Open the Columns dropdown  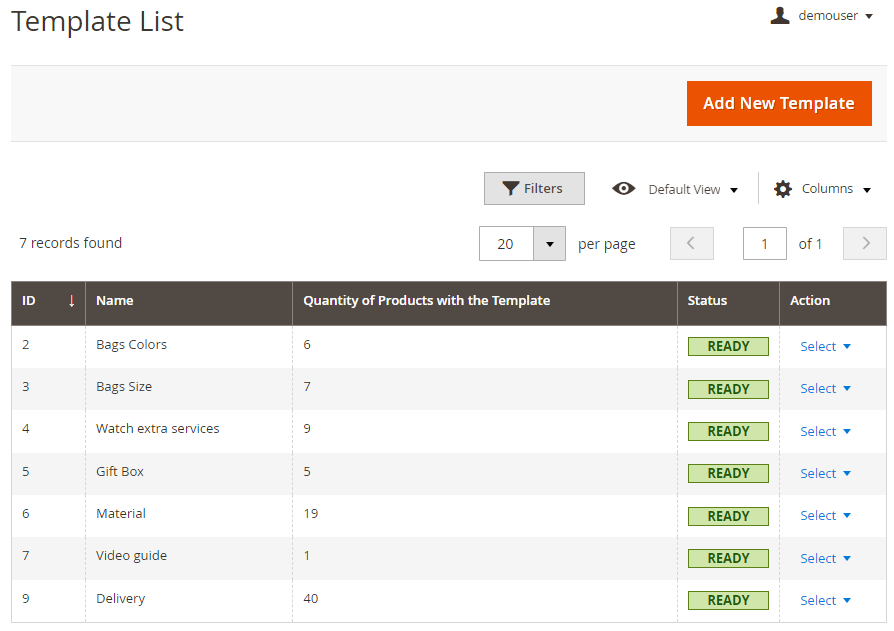(822, 189)
